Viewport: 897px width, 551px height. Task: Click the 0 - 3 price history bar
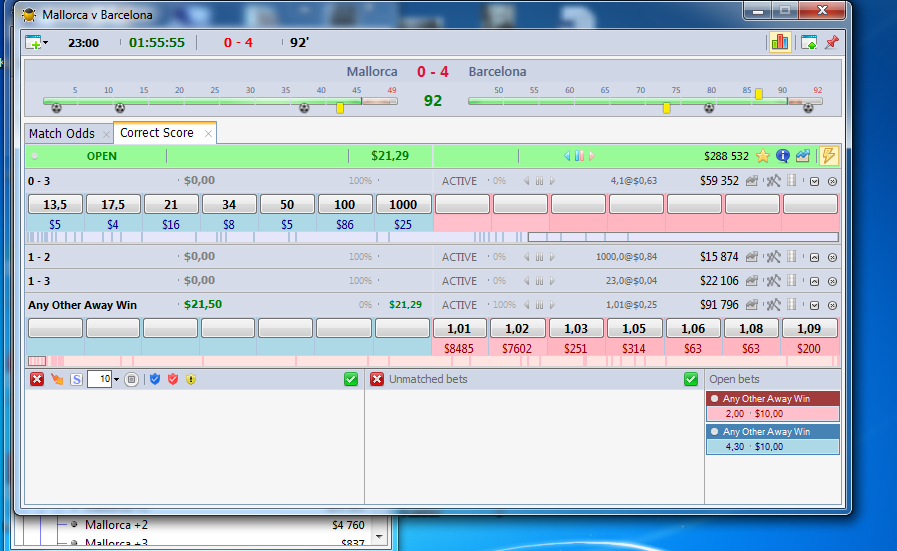[432, 237]
